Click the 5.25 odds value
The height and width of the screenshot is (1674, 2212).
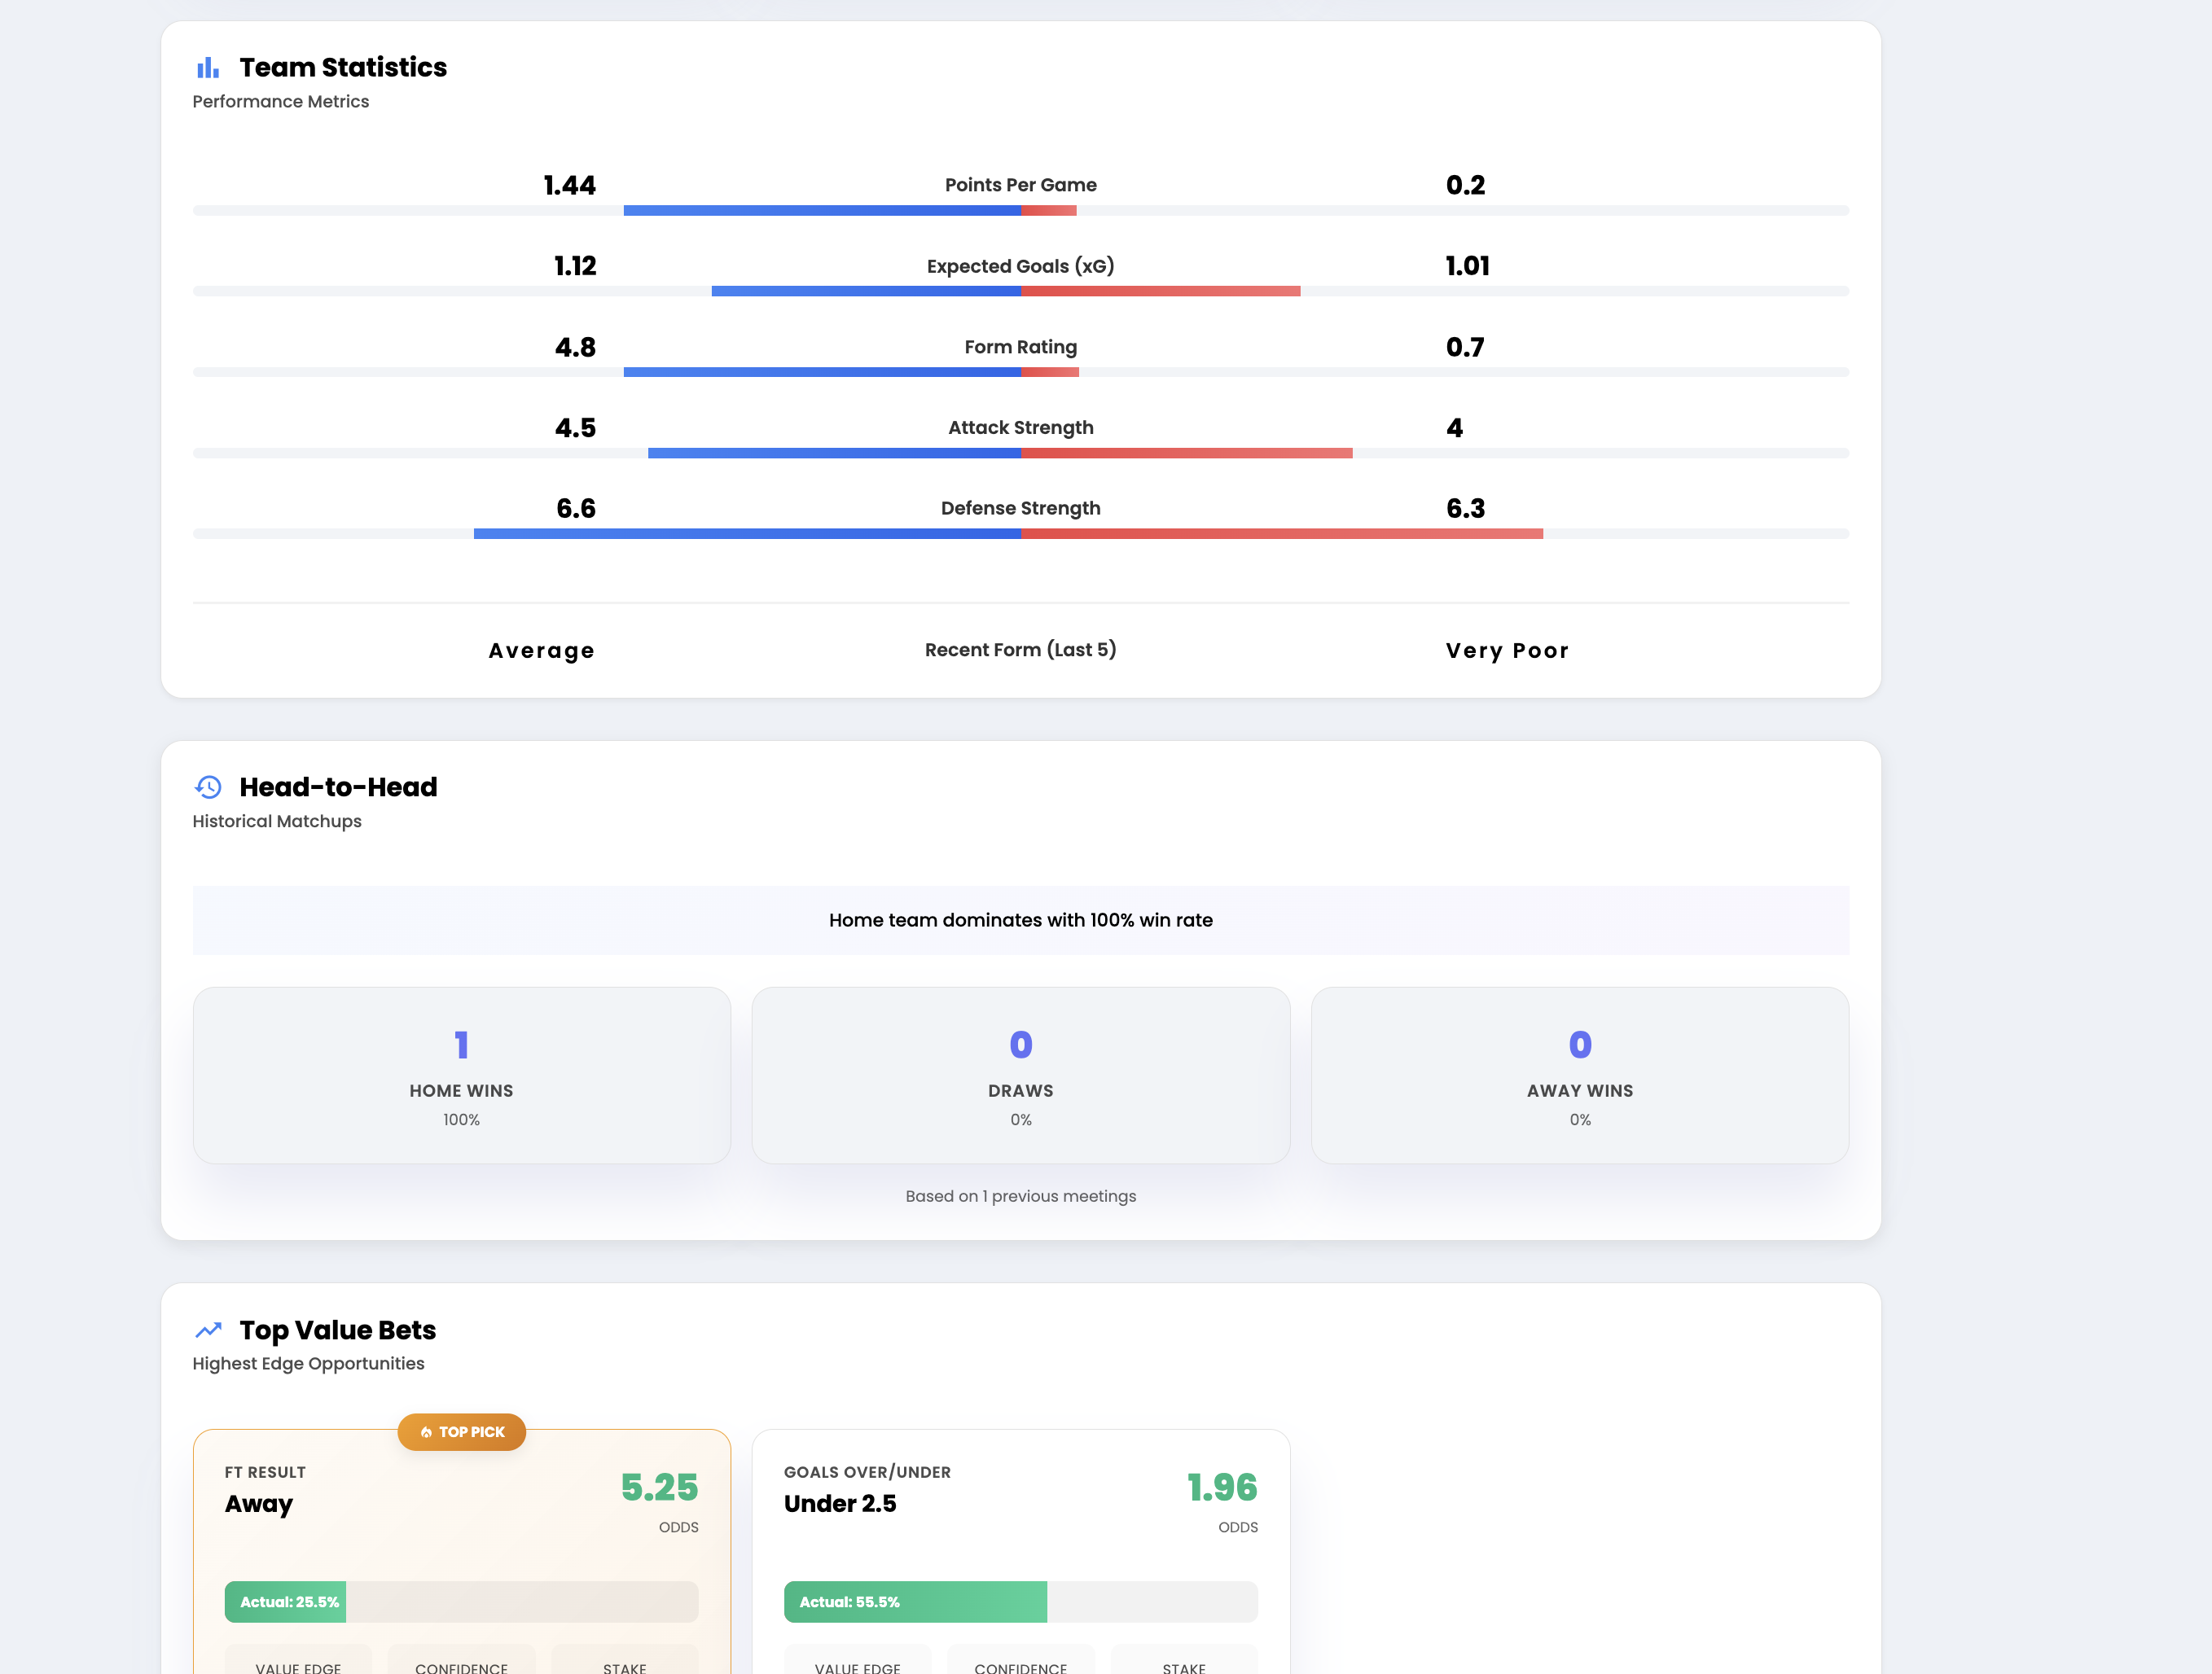(x=659, y=1487)
